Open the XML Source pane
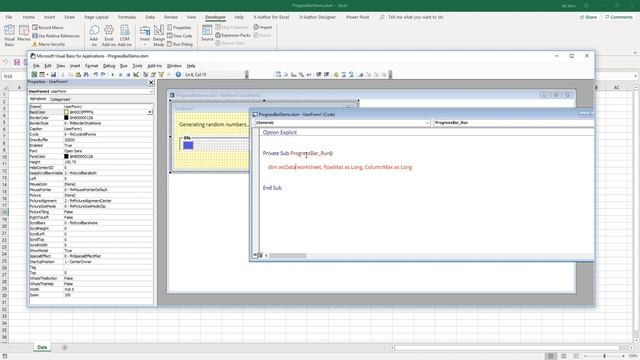 207,33
